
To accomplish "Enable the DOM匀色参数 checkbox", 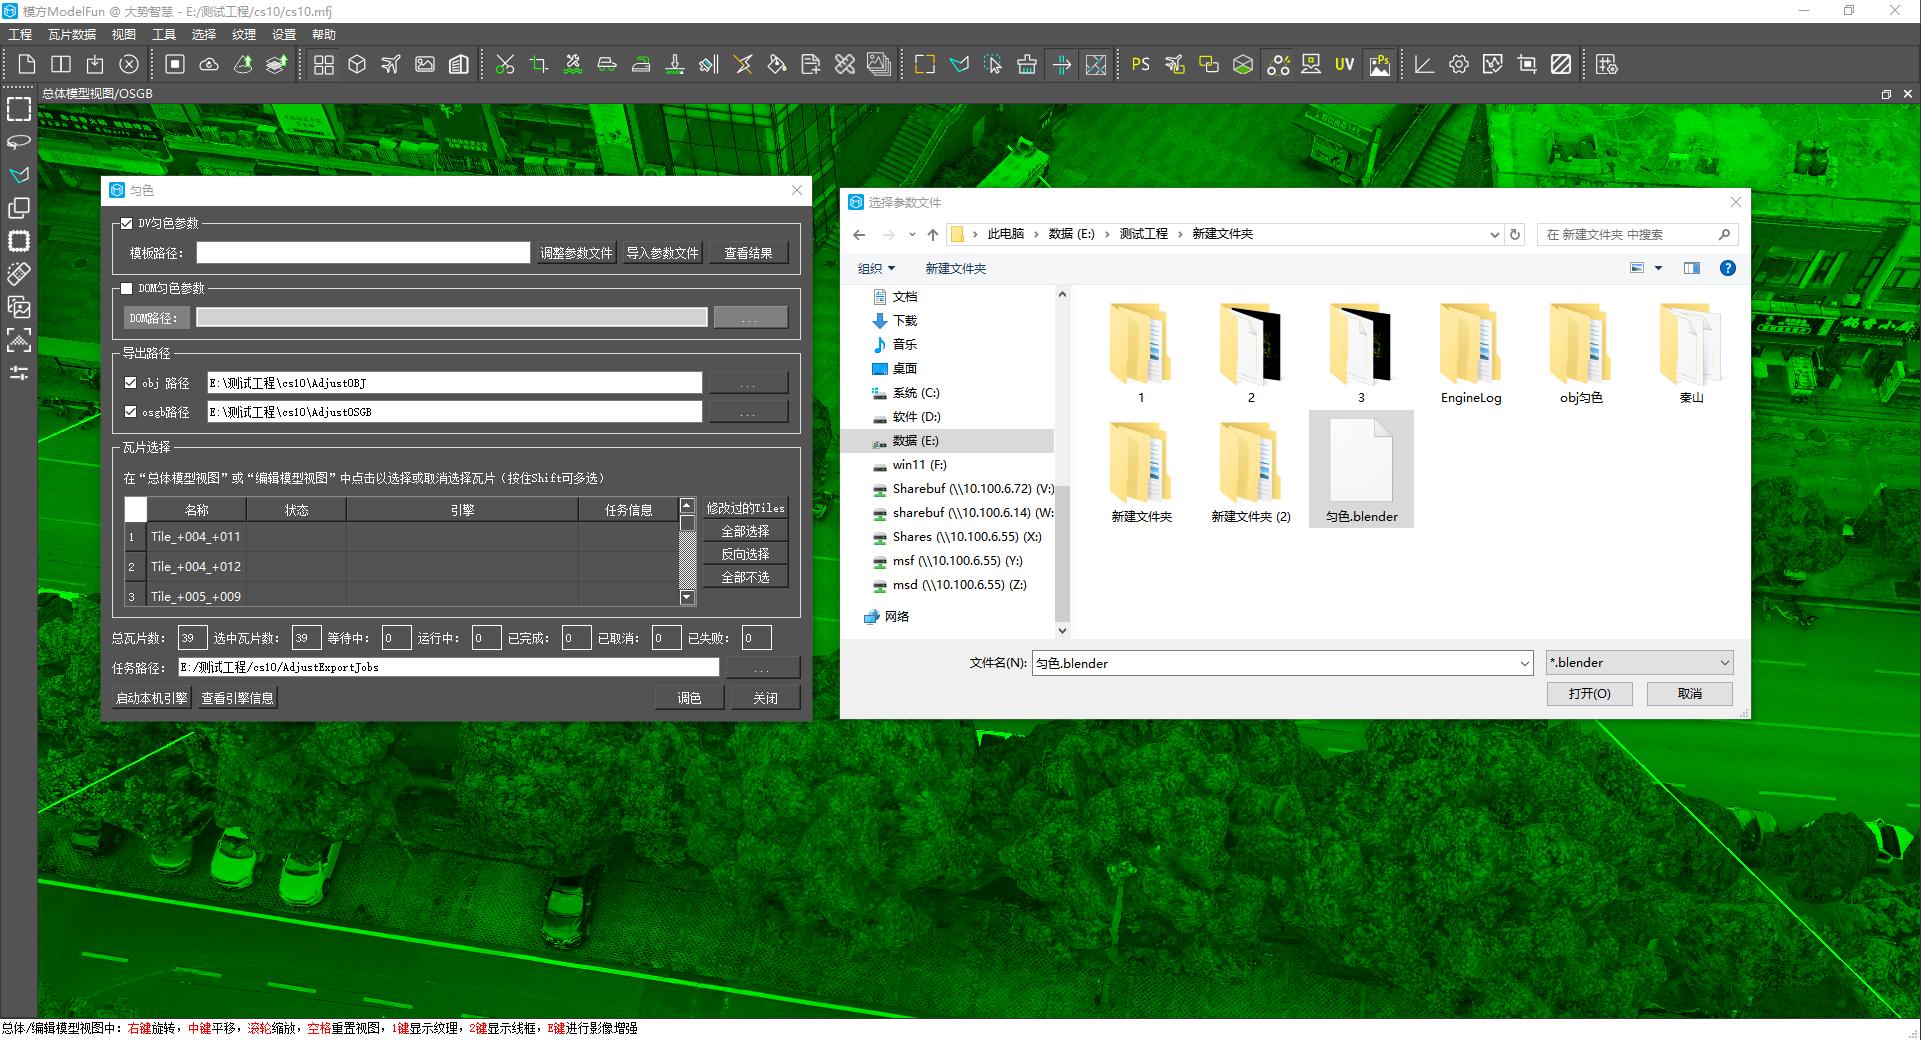I will [x=127, y=289].
